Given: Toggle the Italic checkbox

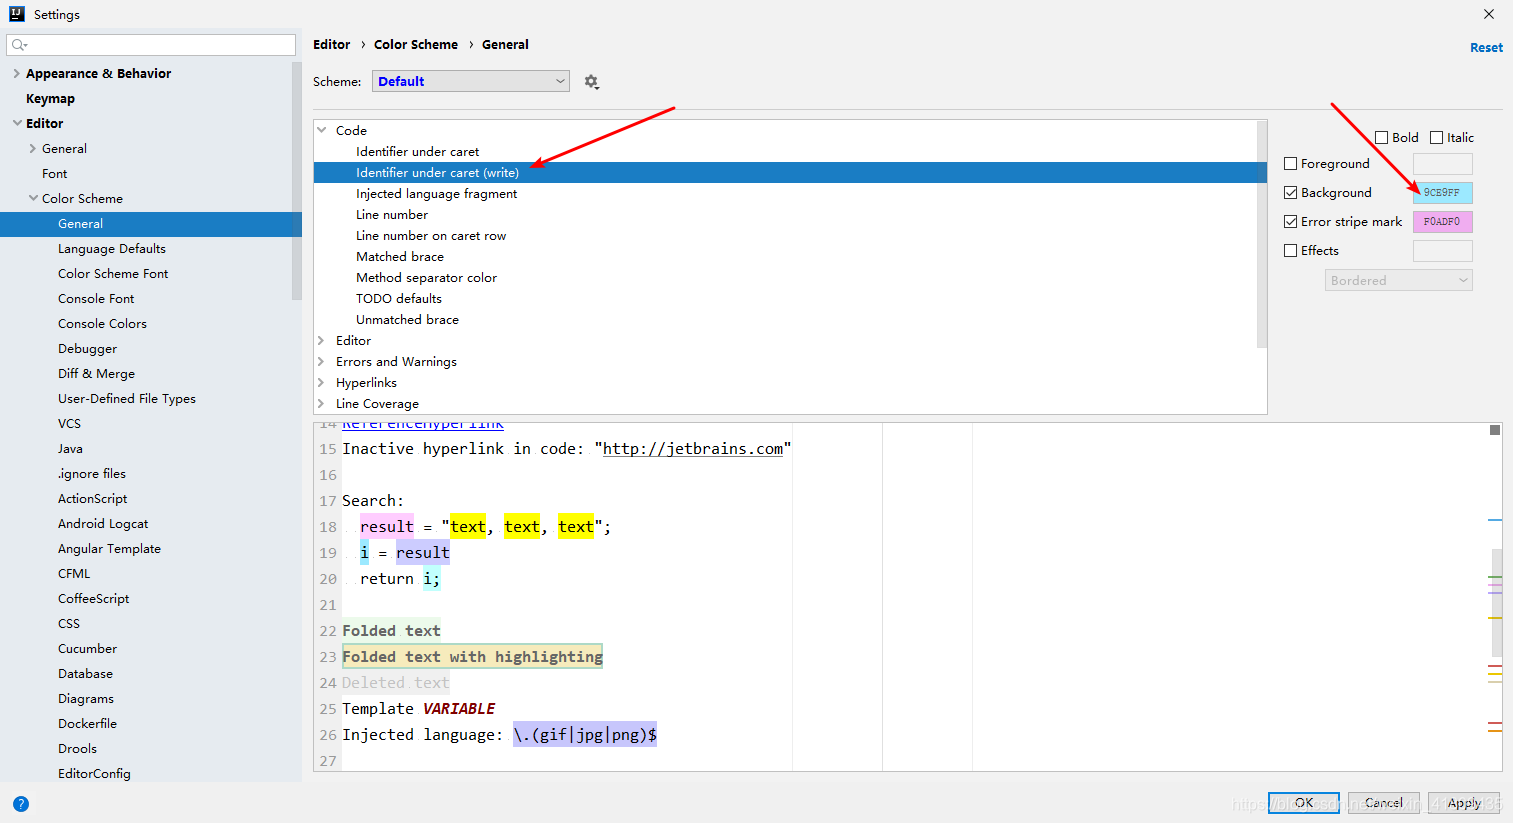Looking at the screenshot, I should click(1436, 138).
